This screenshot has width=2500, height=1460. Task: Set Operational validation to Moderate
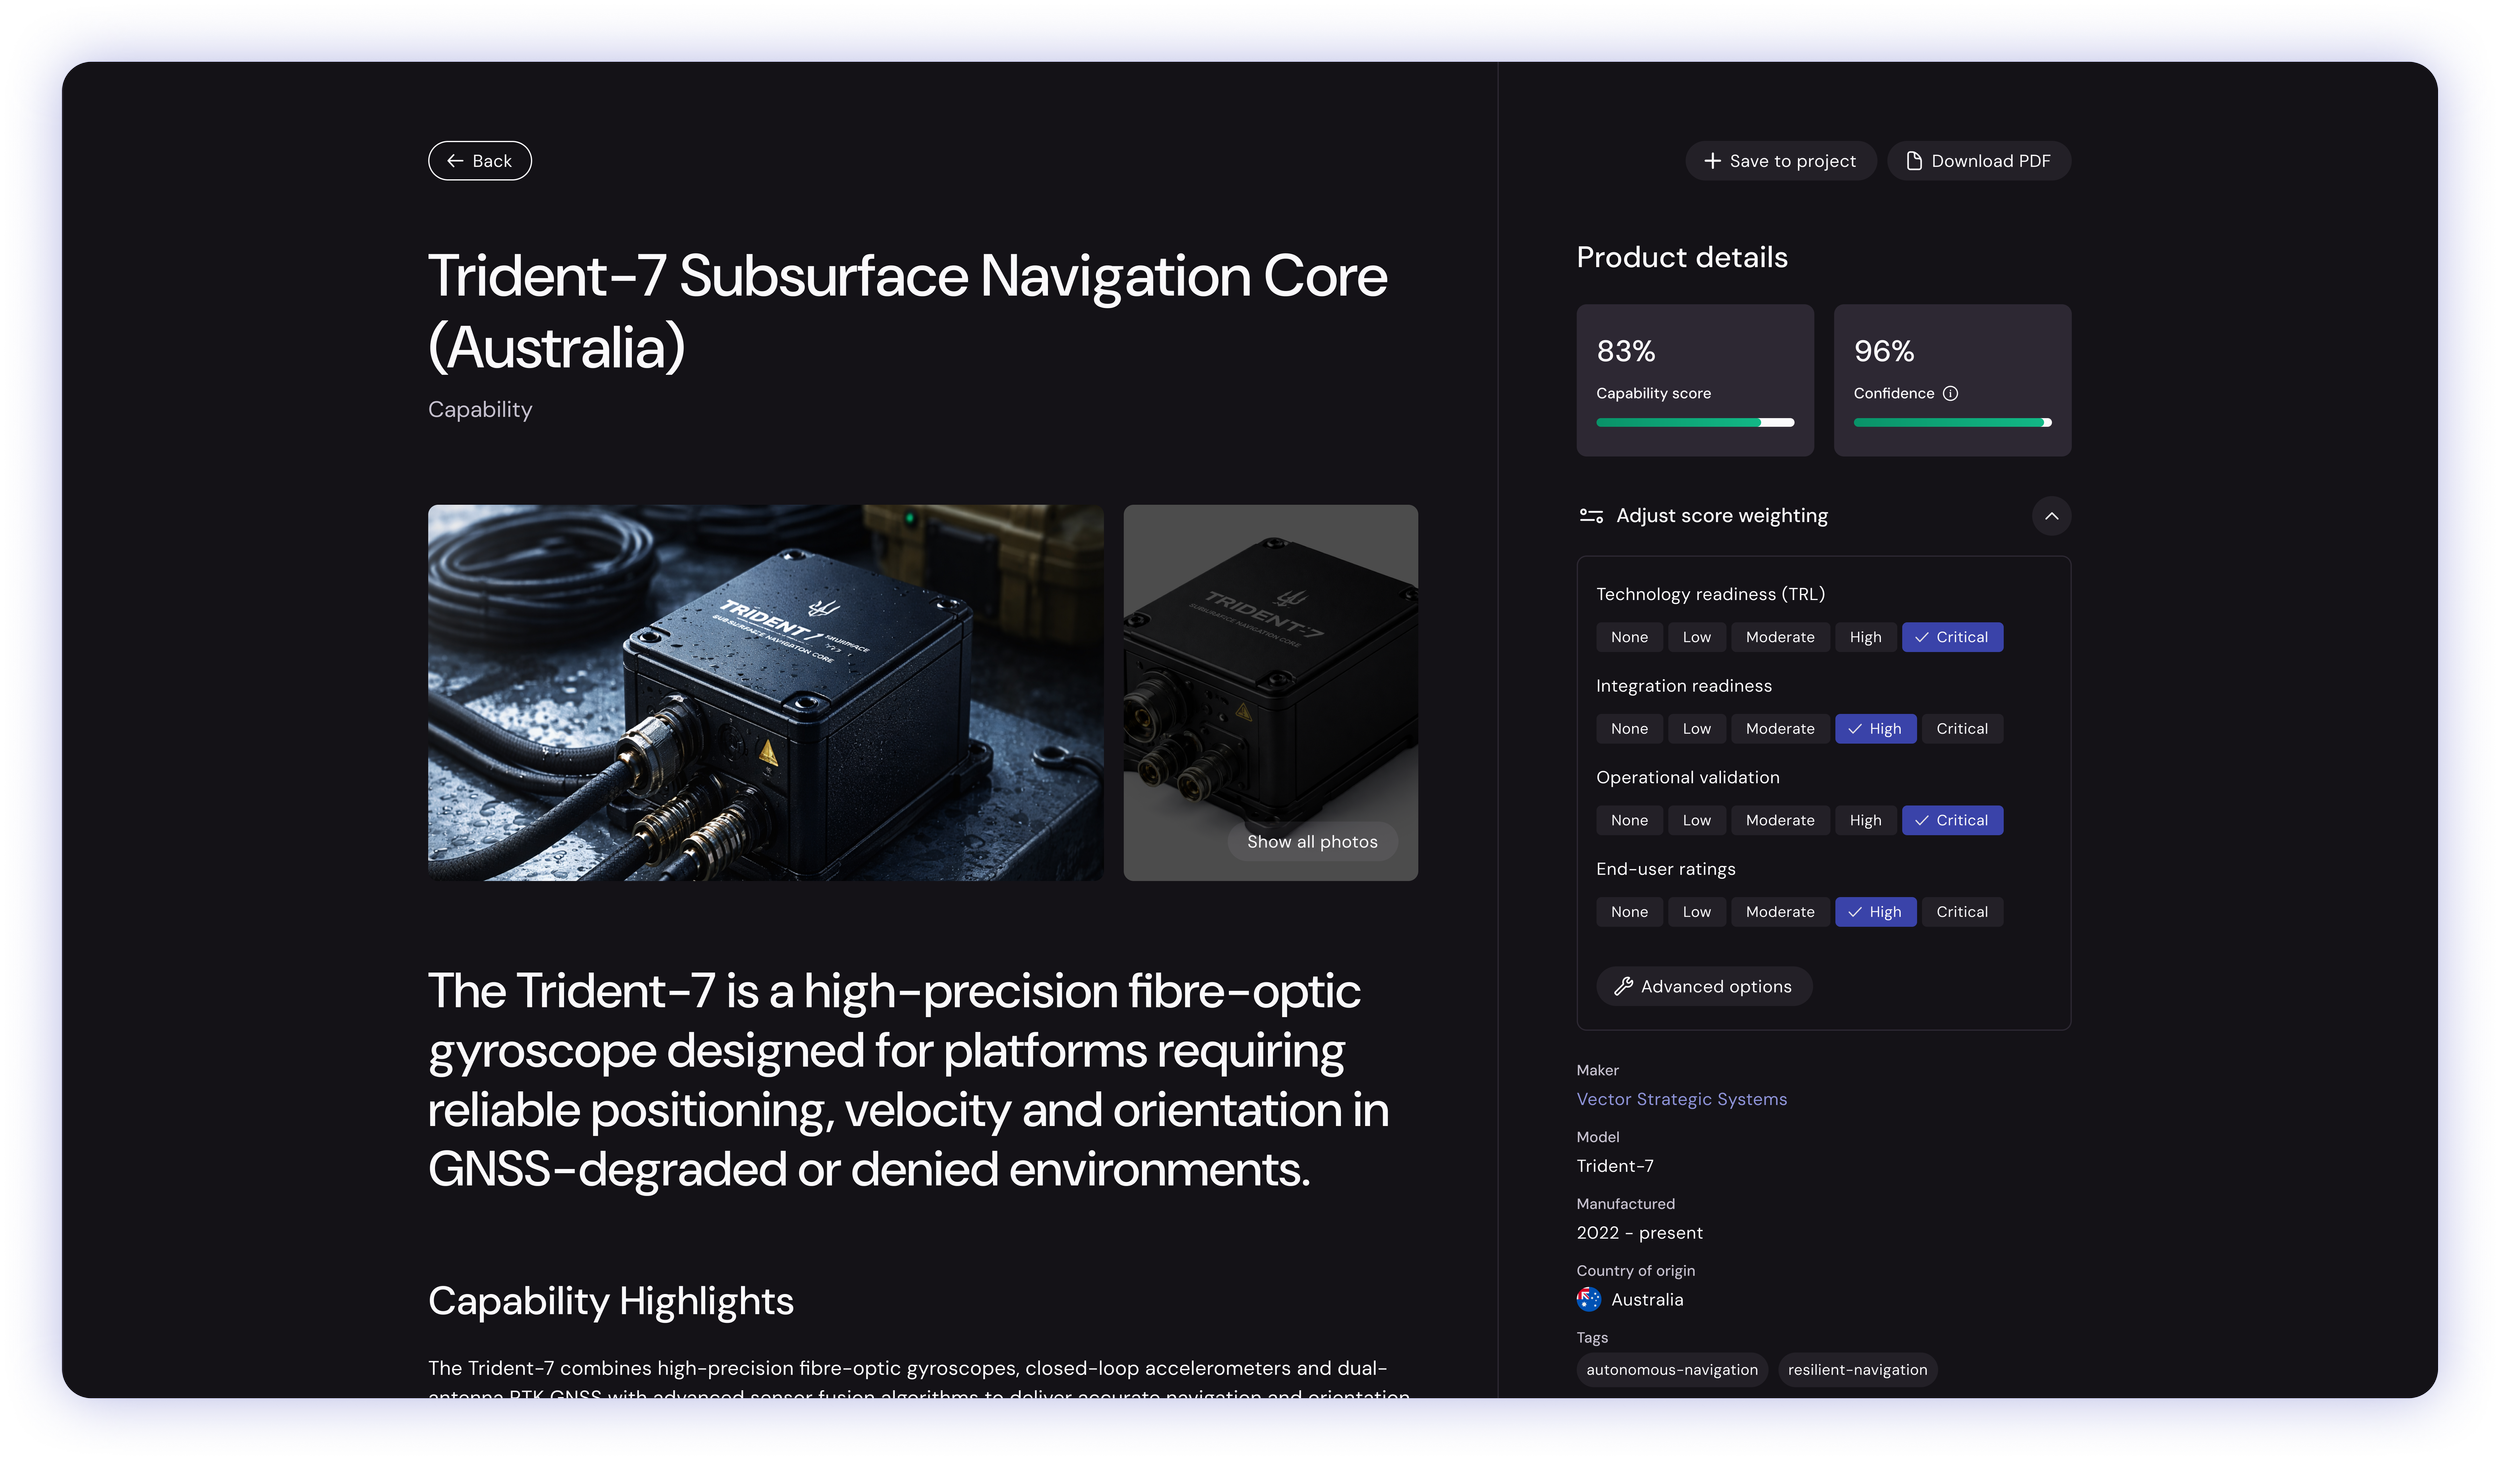(x=1779, y=820)
